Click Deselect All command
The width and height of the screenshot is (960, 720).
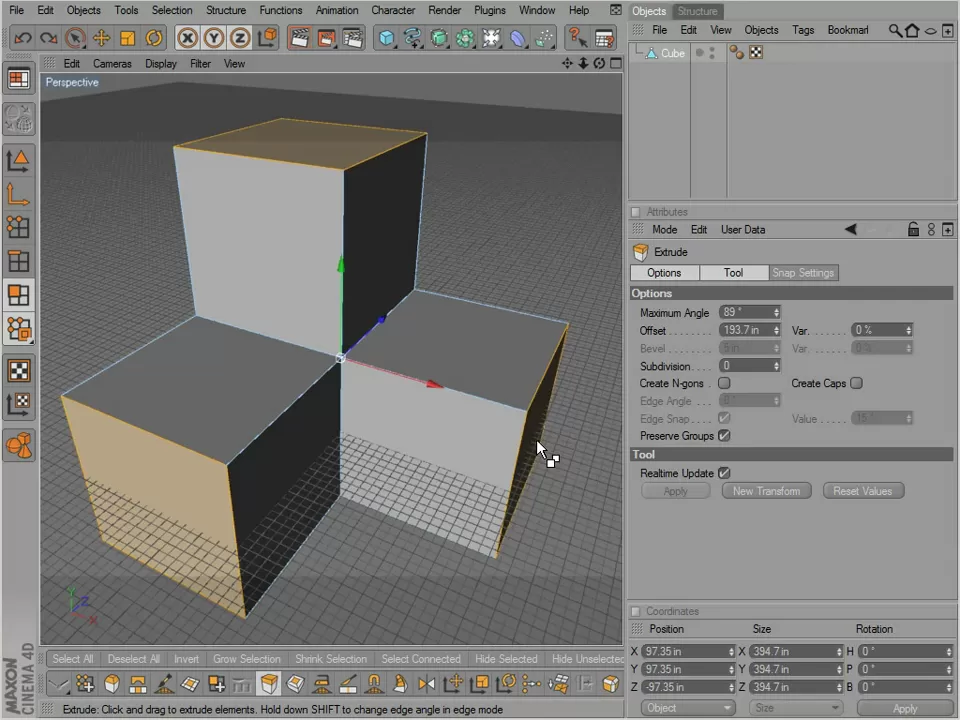coord(133,659)
